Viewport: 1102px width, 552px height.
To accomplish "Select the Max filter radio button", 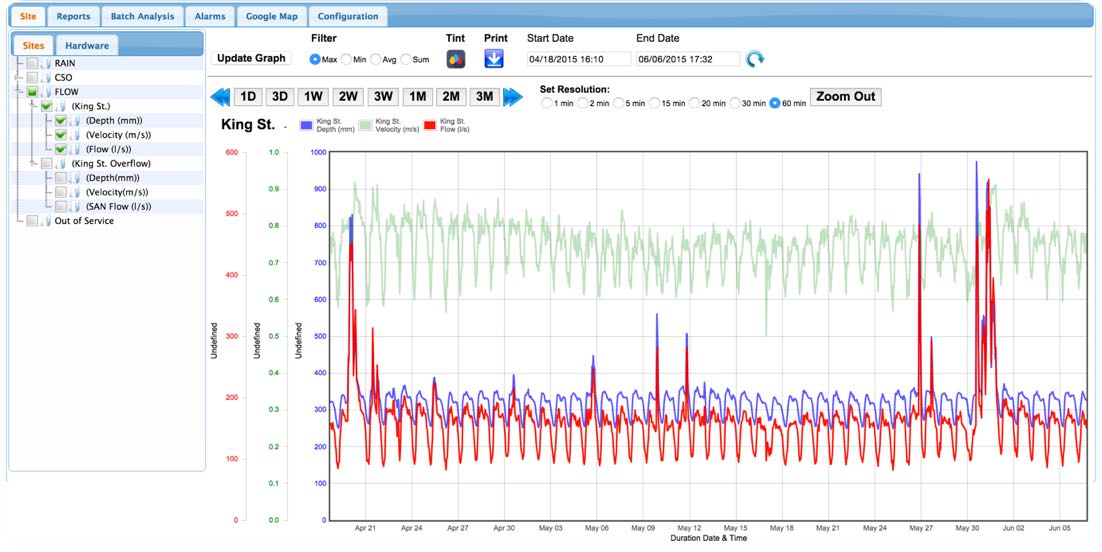I will pos(315,60).
